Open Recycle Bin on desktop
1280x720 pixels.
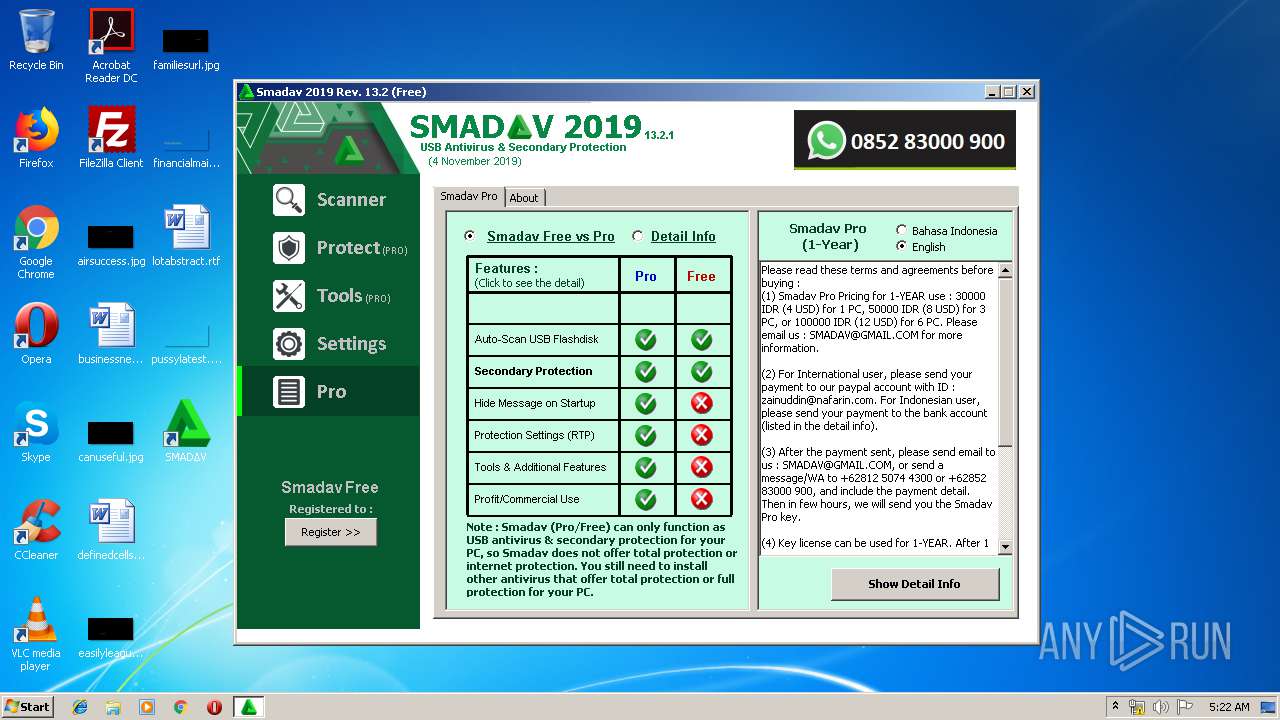coord(36,40)
